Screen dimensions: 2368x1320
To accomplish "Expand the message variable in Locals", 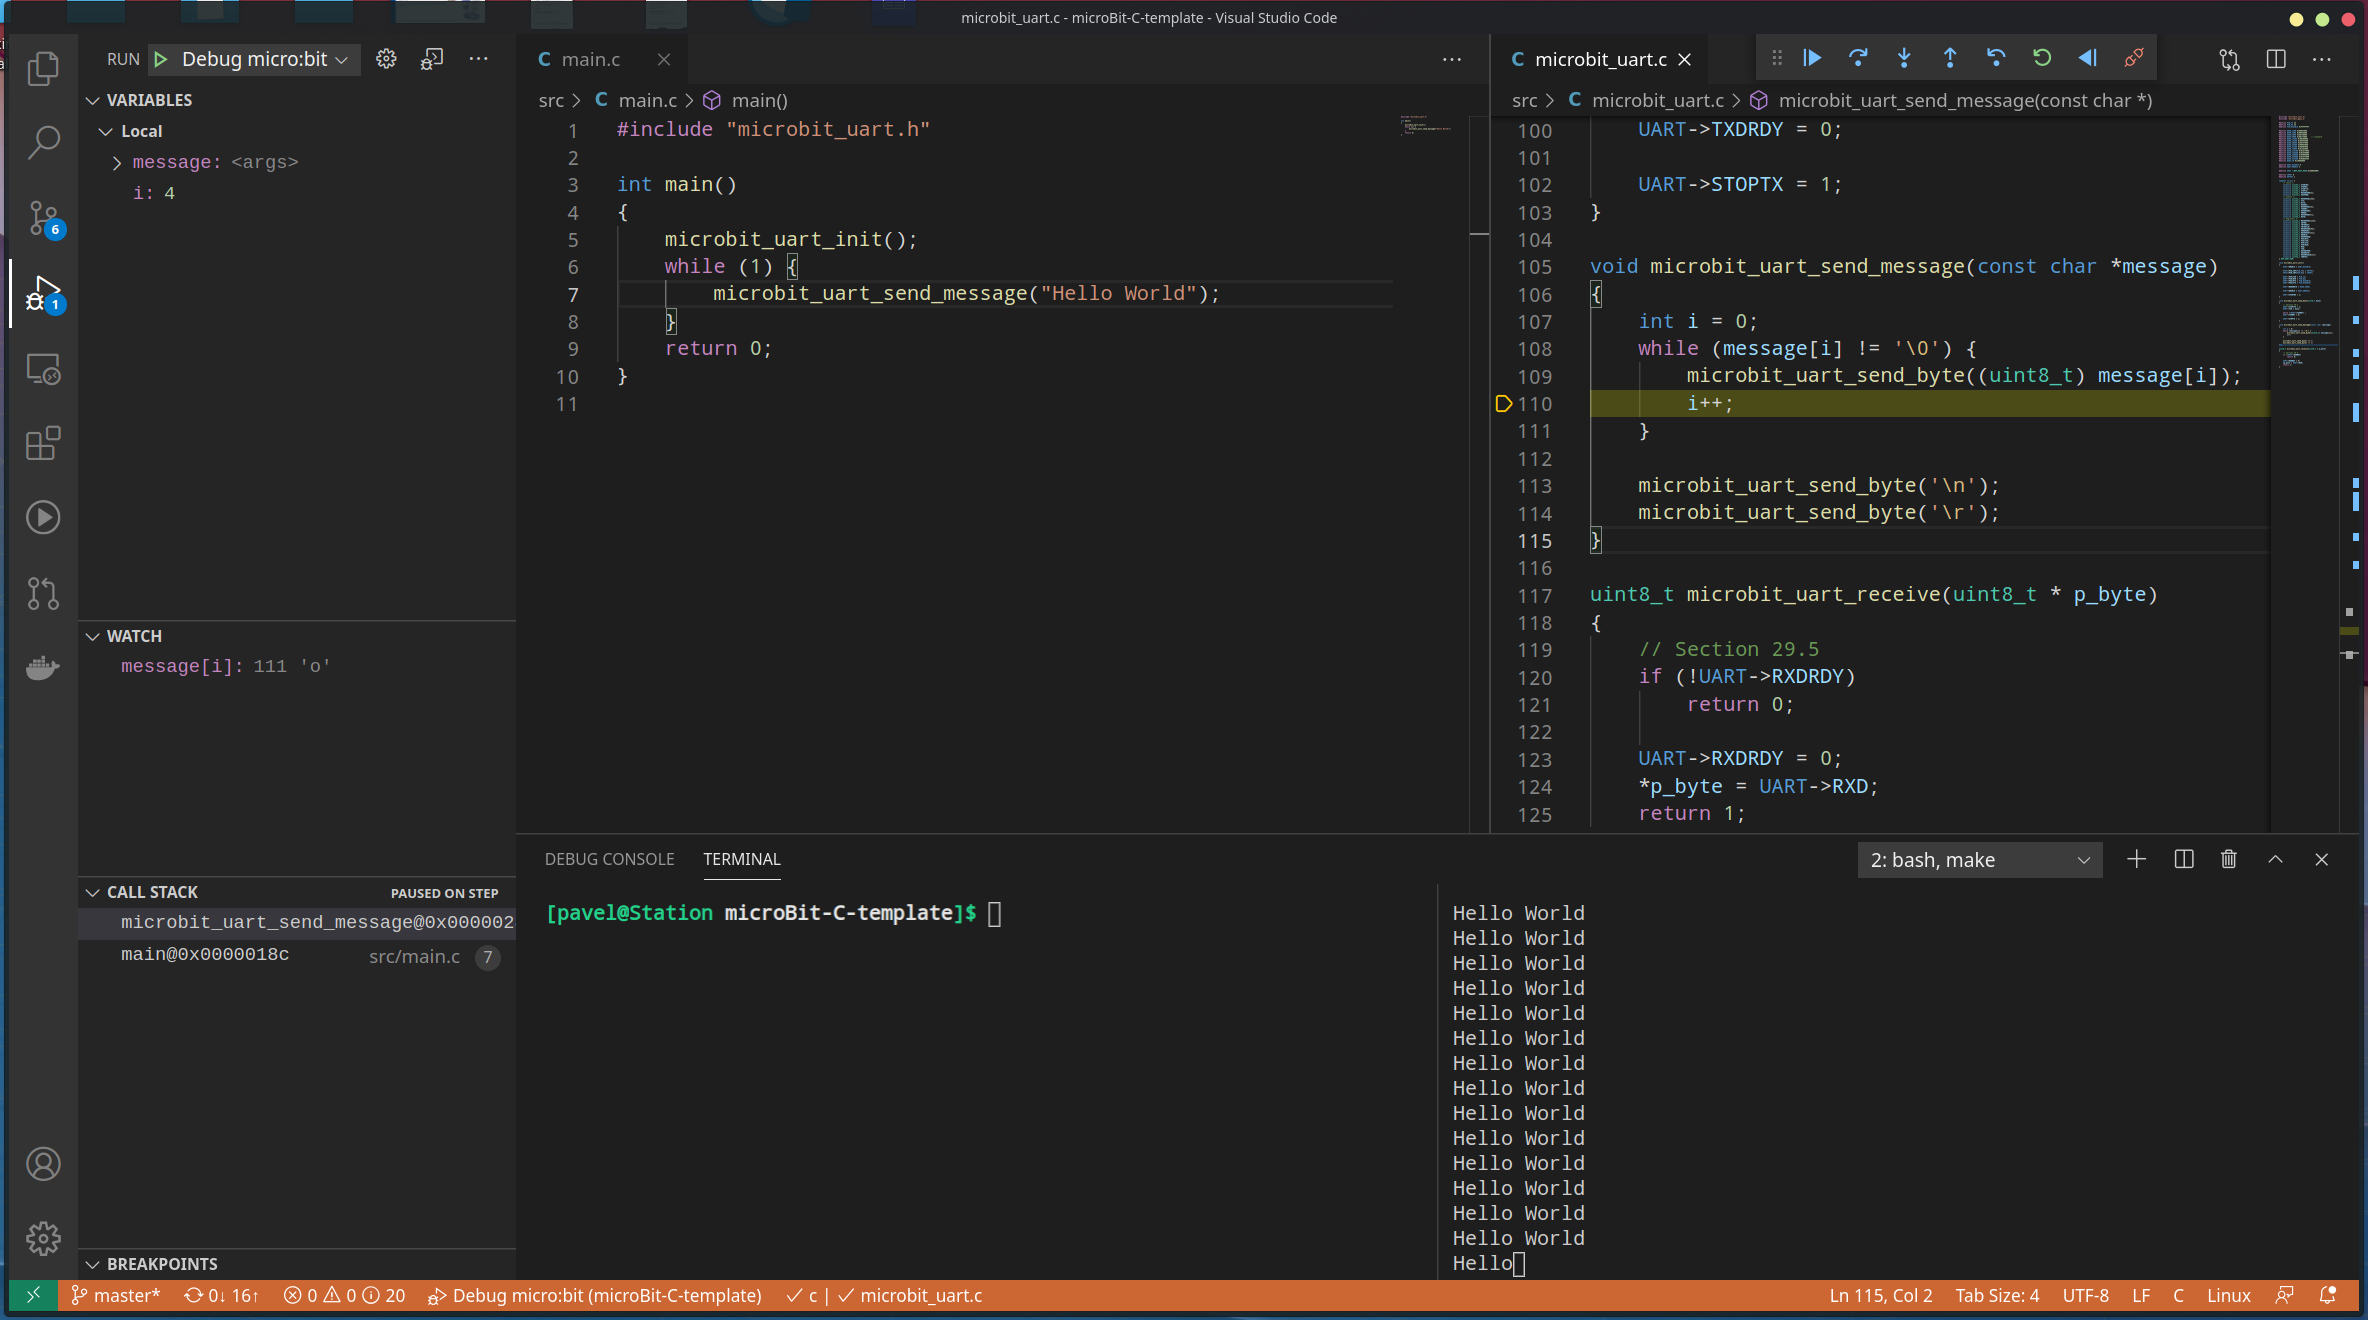I will 117,162.
